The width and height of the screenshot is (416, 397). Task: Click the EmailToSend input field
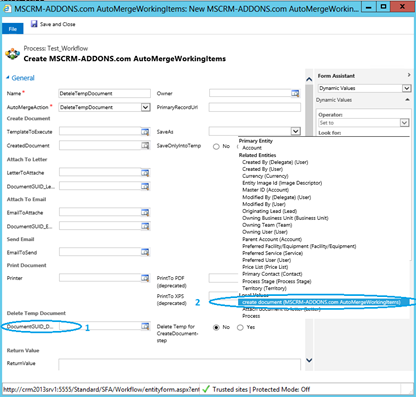[100, 252]
